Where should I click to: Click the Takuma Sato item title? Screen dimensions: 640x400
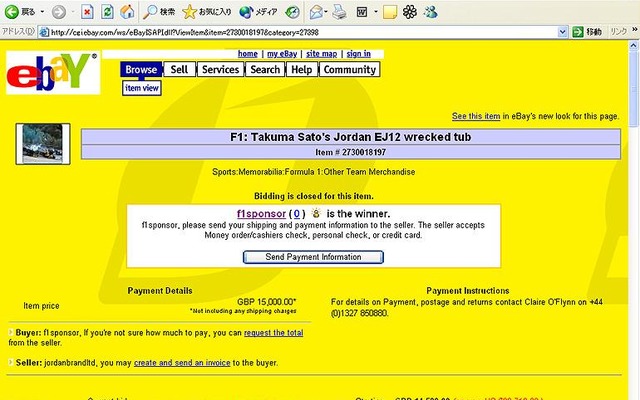coord(351,137)
